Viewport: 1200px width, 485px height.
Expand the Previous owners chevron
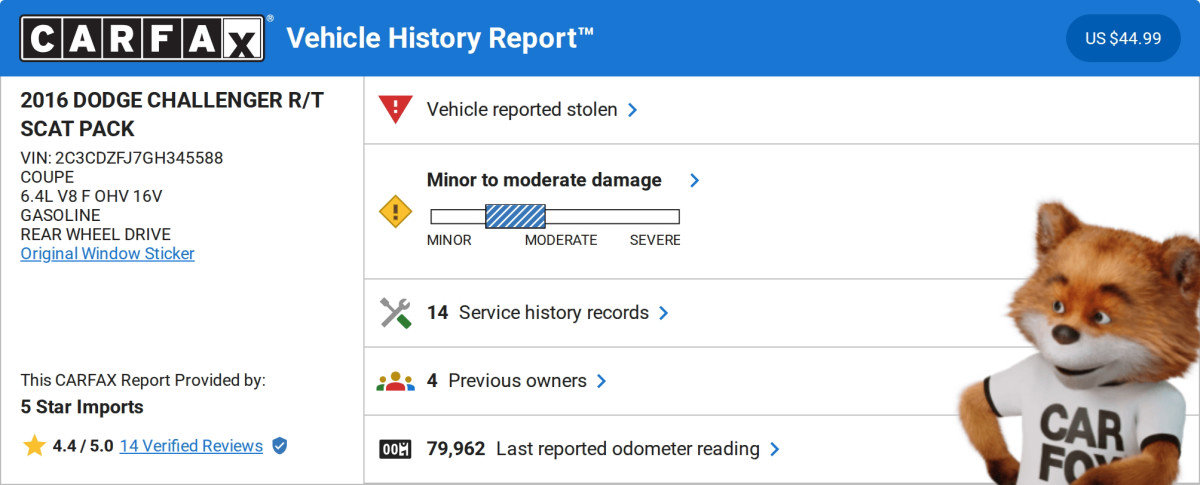click(602, 381)
